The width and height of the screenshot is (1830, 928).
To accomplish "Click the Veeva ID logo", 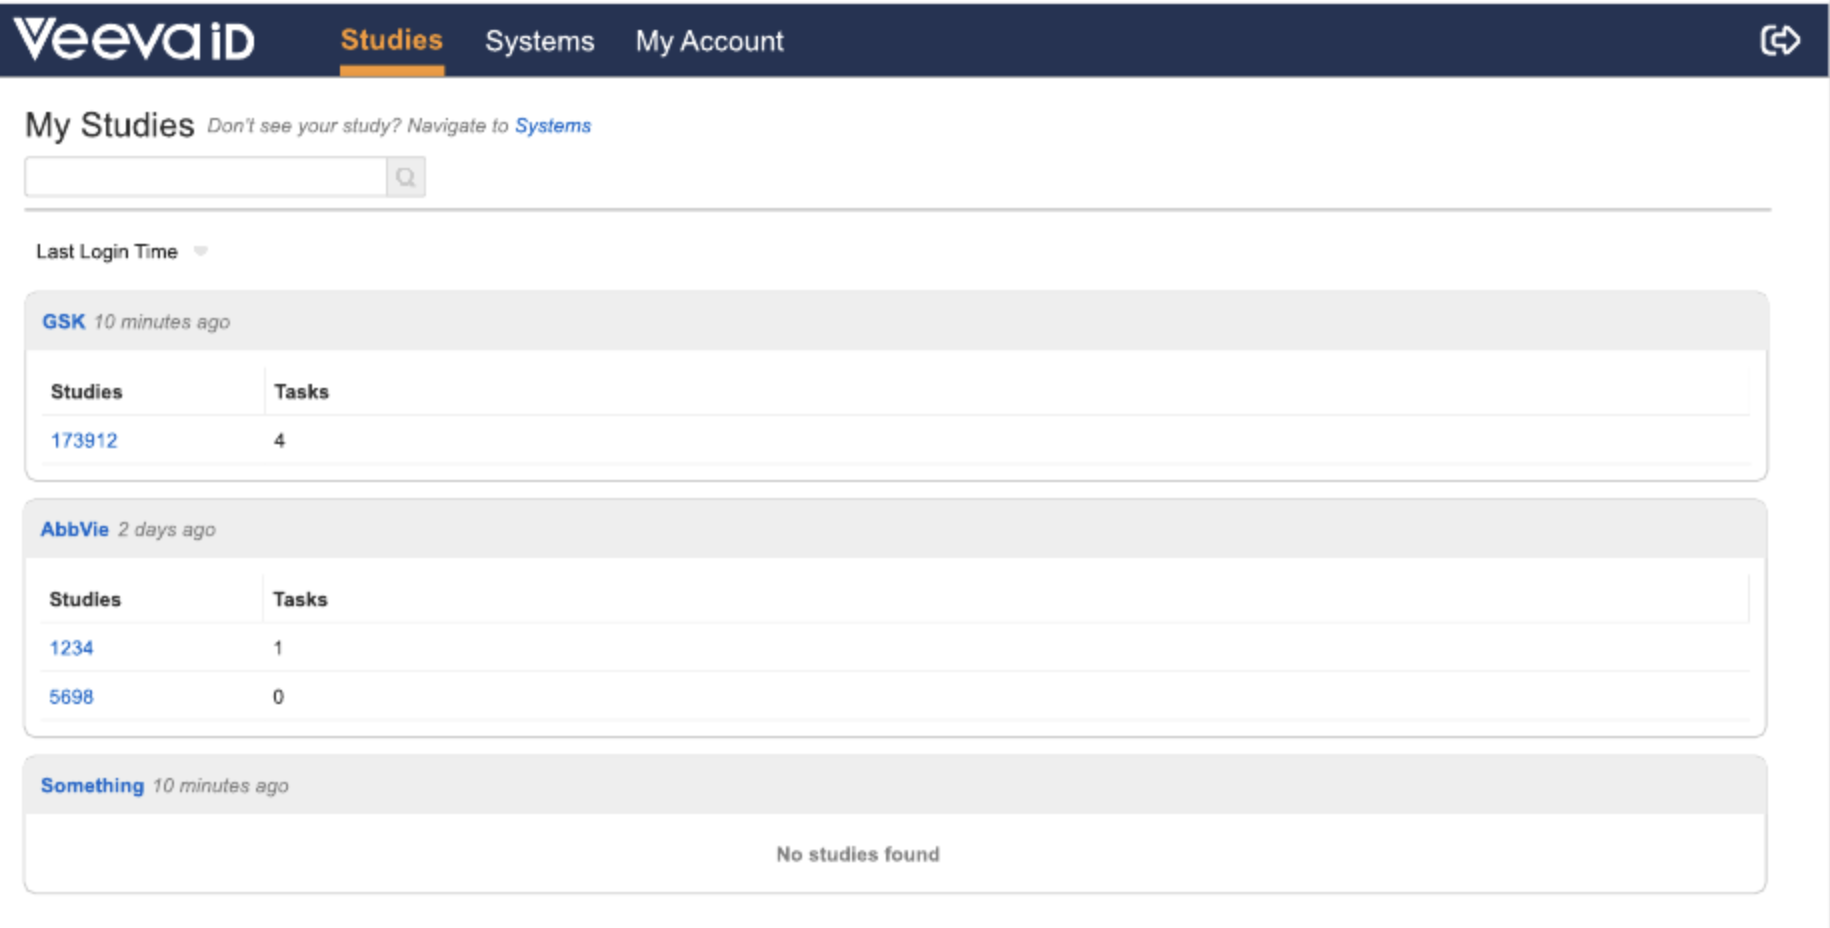I will coord(134,40).
